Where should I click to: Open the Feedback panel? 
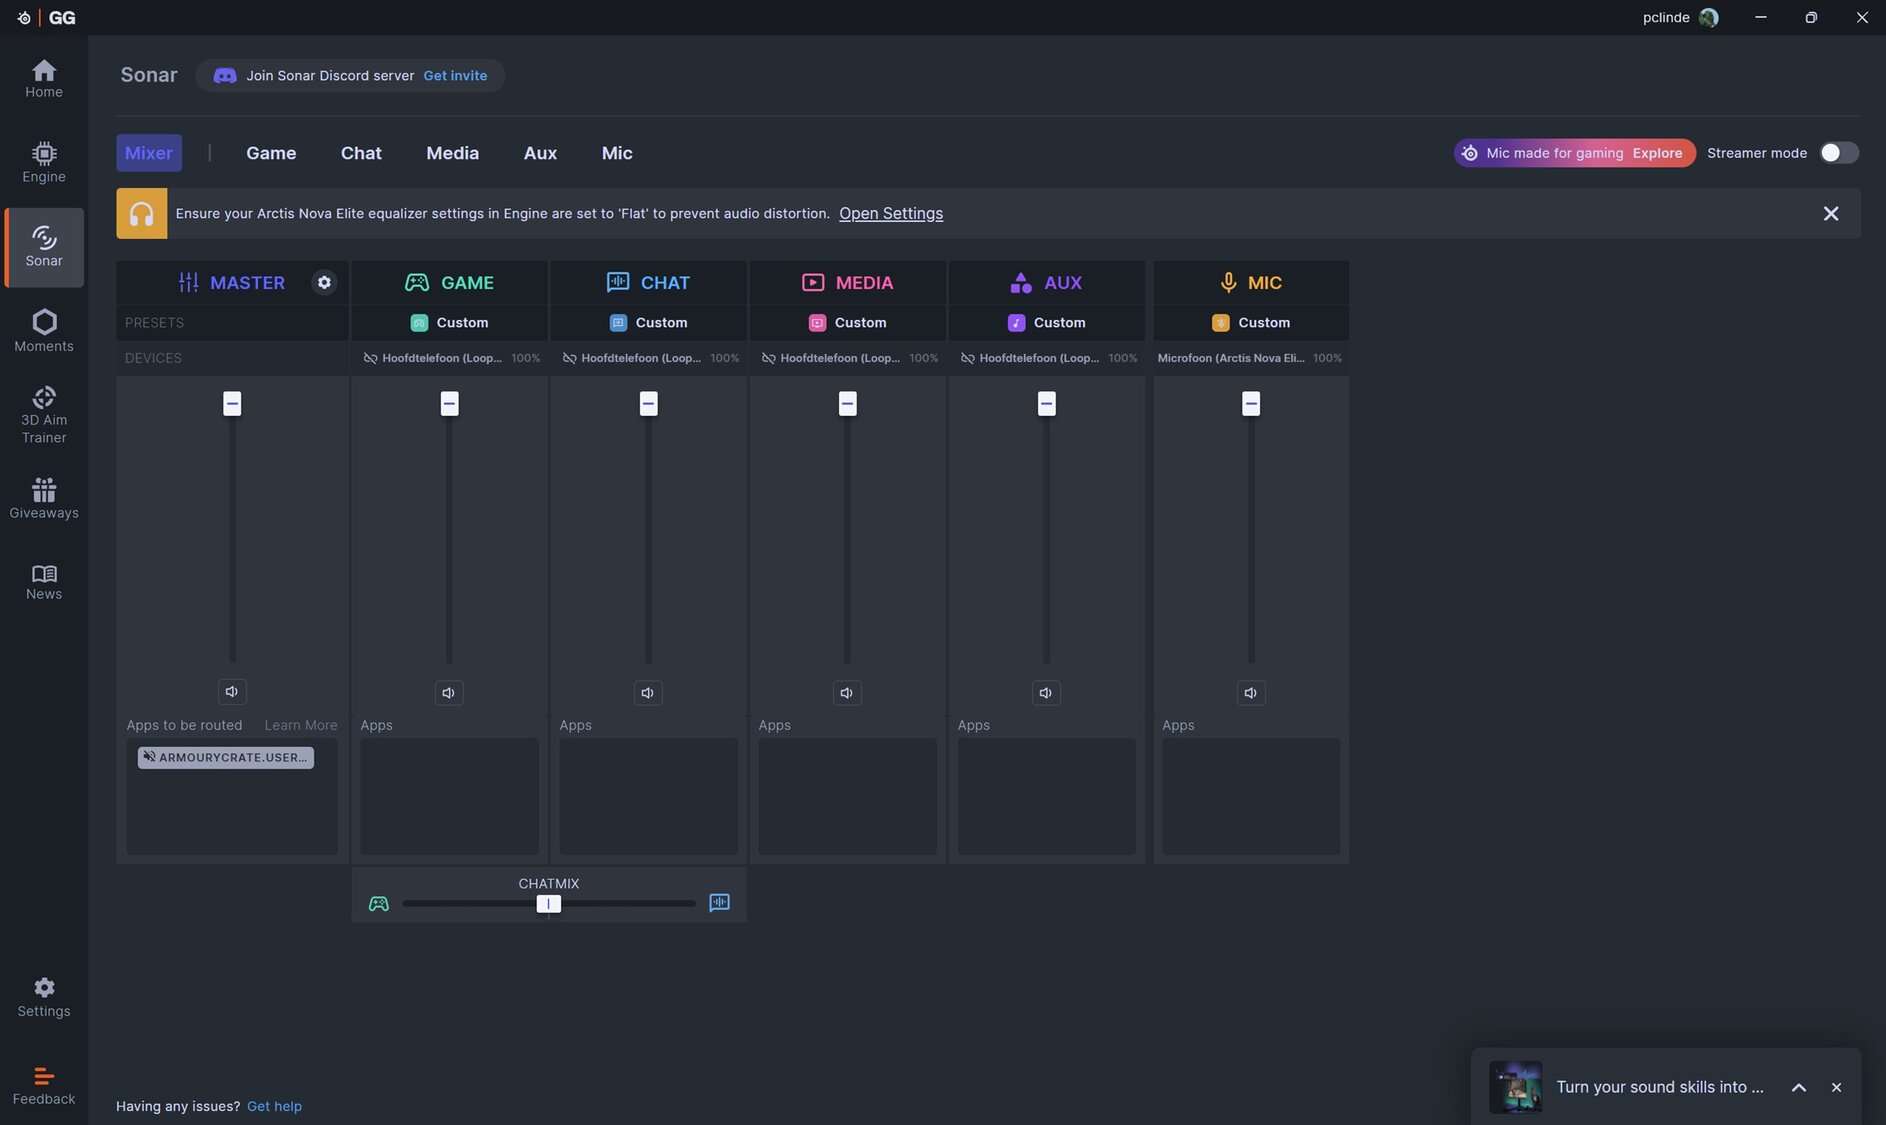tap(44, 1085)
